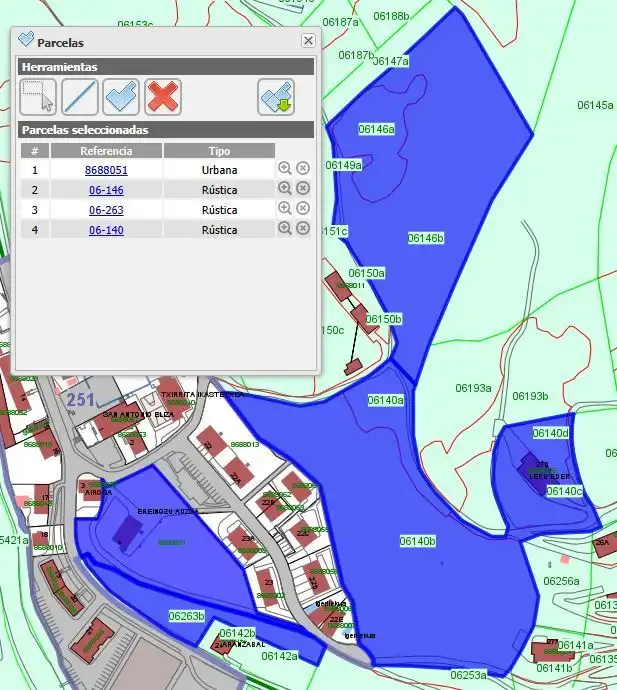
Task: Open reference link 8688051
Action: pos(106,170)
